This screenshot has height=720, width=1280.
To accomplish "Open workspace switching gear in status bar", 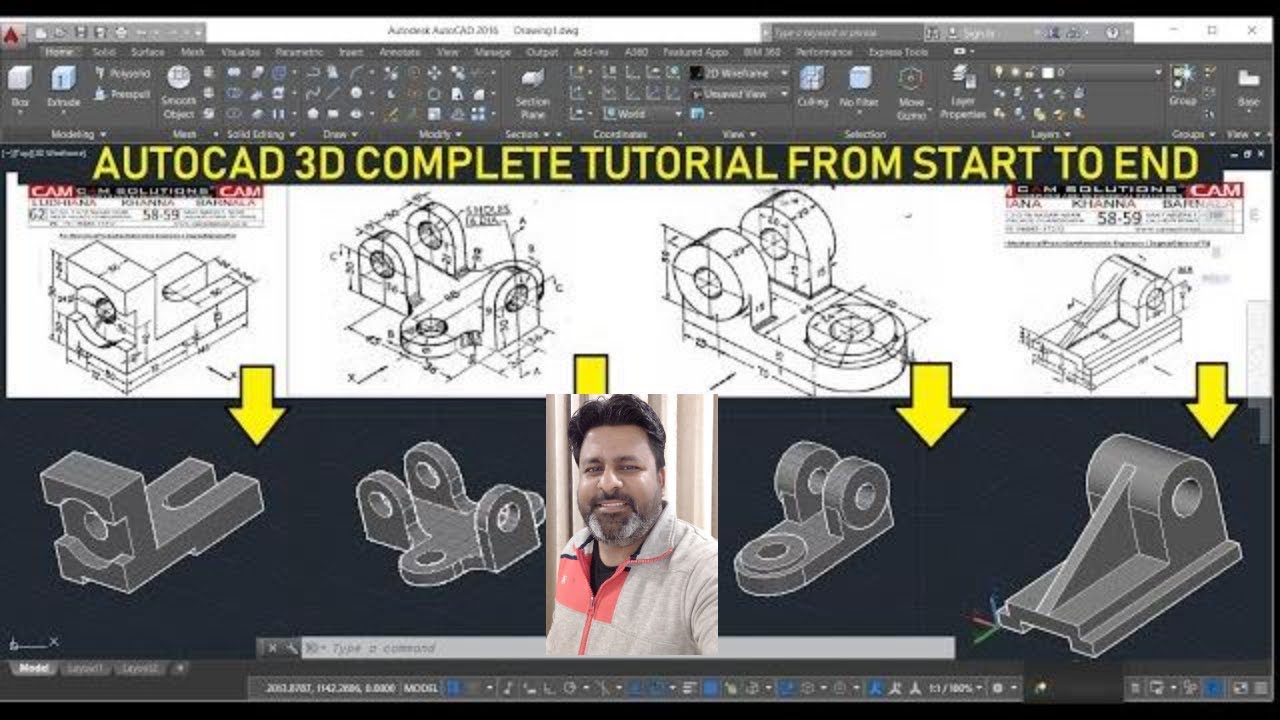I will click(x=997, y=688).
